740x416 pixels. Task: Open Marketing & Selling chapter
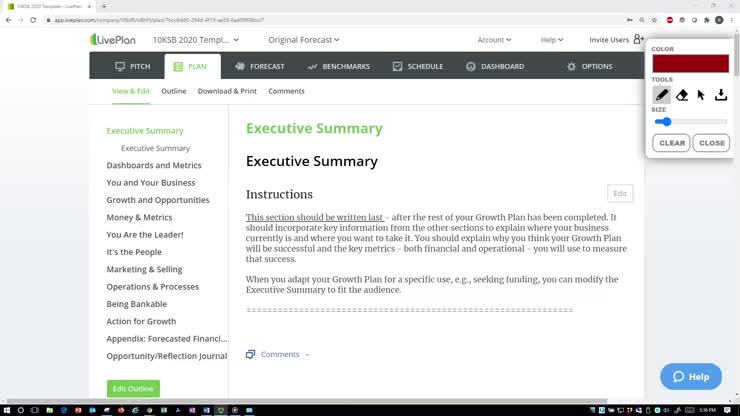point(144,269)
